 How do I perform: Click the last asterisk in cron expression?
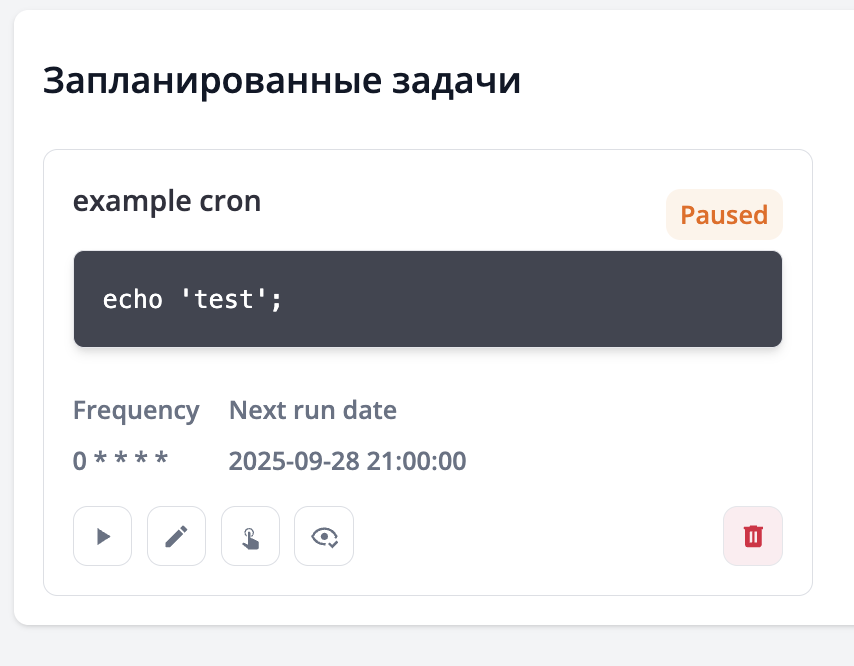161,462
